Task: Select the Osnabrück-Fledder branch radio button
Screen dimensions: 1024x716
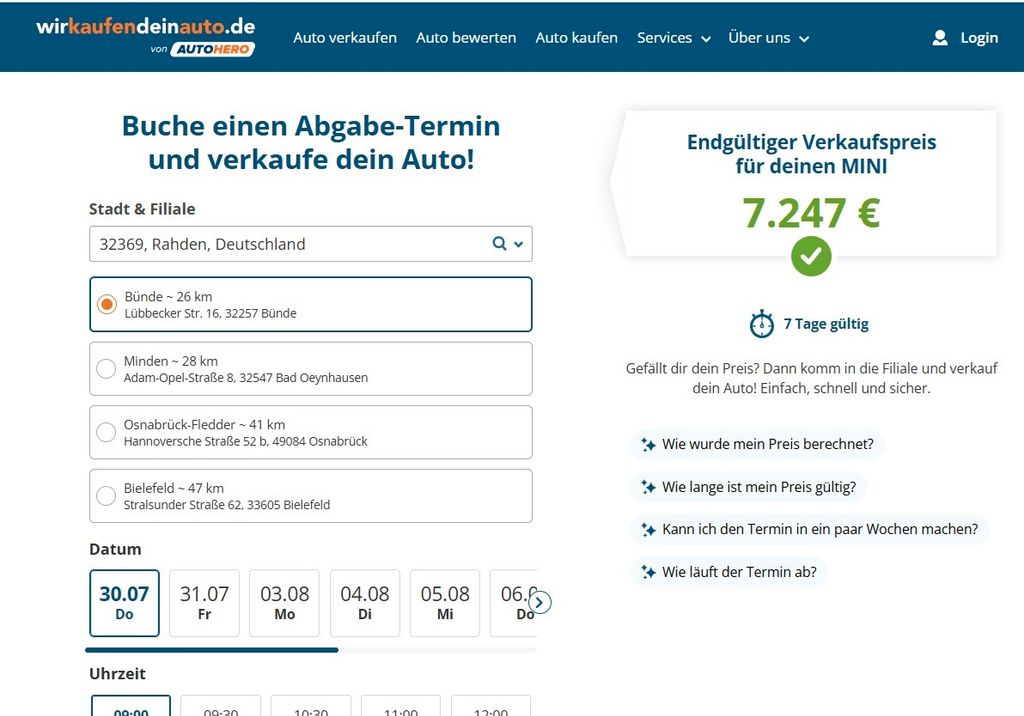Action: click(x=106, y=432)
